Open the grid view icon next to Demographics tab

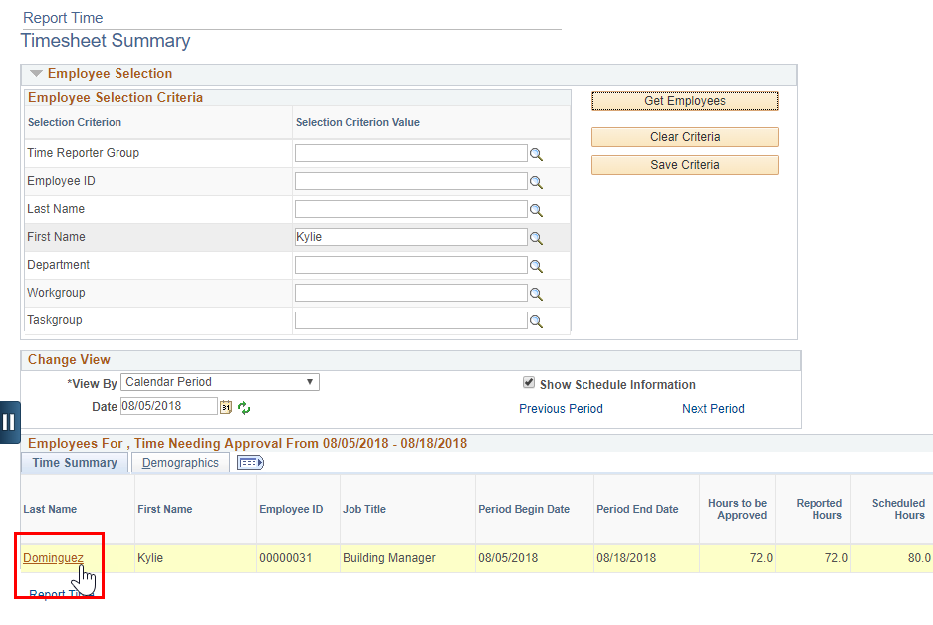point(250,462)
